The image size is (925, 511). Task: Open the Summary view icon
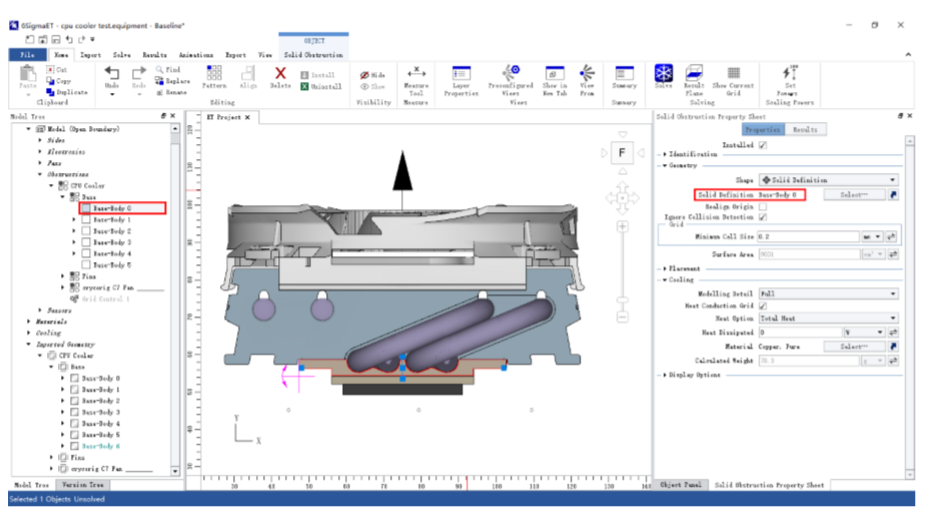click(x=624, y=74)
